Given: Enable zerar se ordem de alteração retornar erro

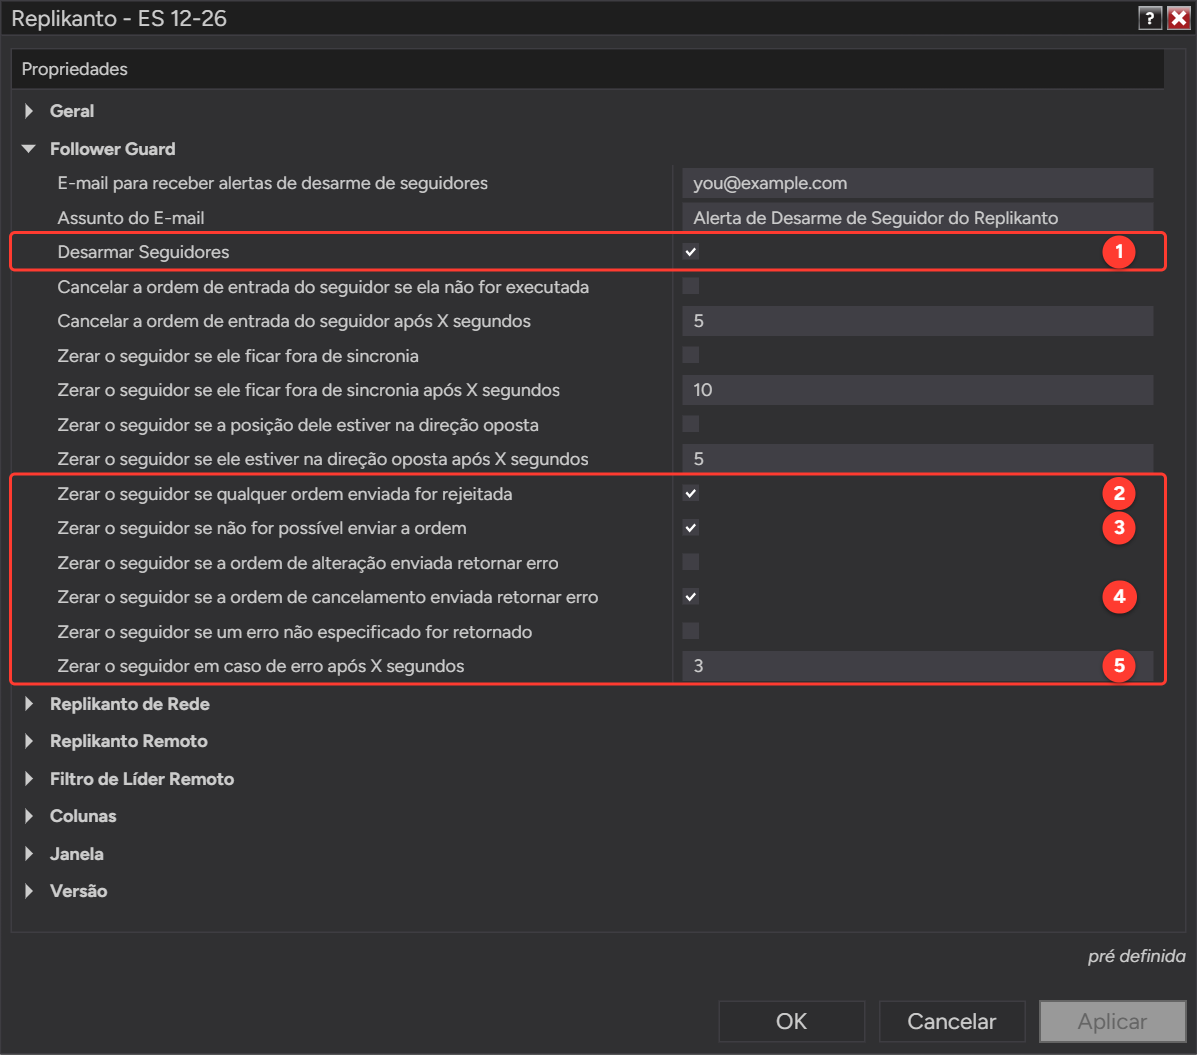Looking at the screenshot, I should point(691,563).
